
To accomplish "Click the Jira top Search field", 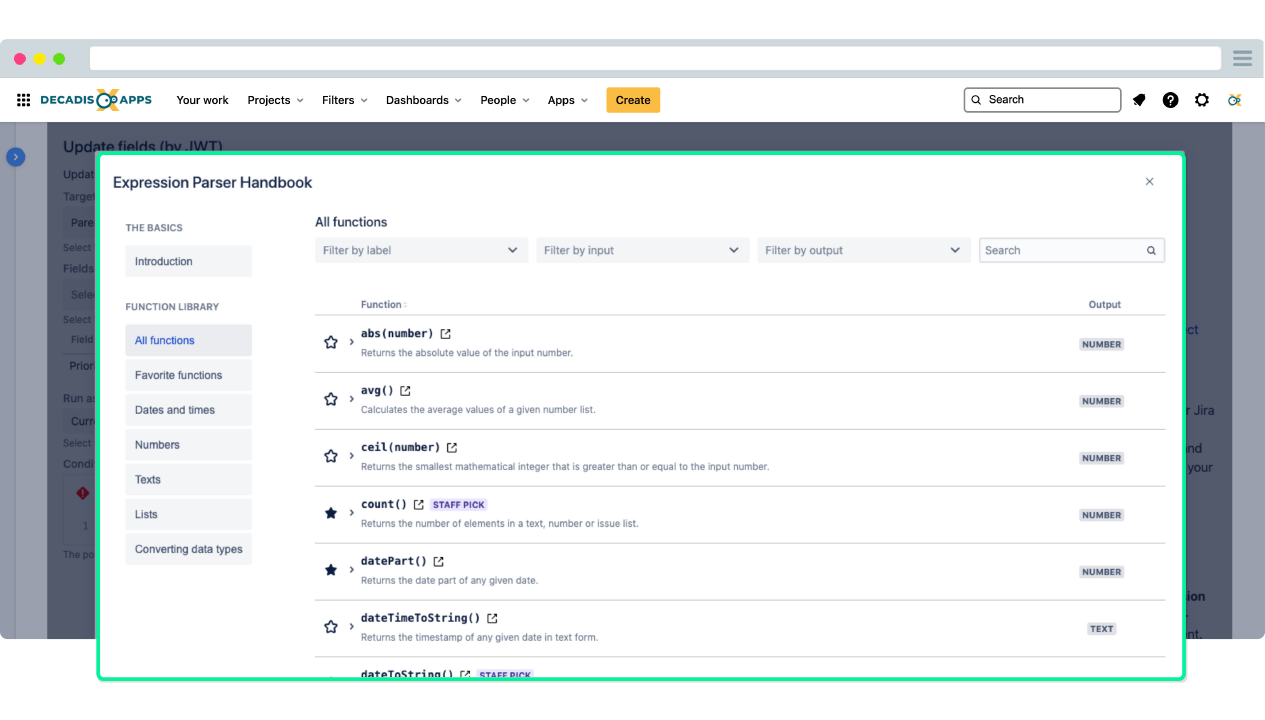I will [x=1042, y=100].
